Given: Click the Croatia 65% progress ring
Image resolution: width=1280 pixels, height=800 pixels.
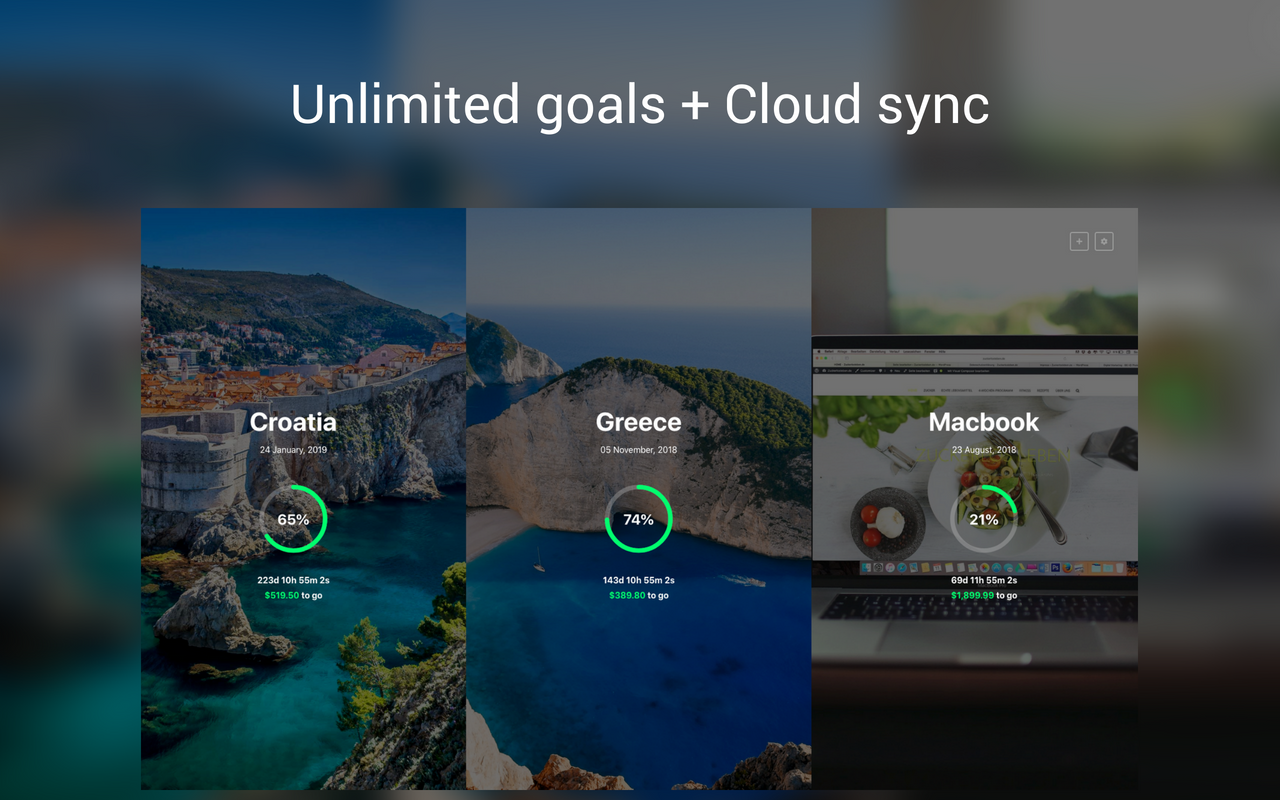Looking at the screenshot, I should coord(293,519).
